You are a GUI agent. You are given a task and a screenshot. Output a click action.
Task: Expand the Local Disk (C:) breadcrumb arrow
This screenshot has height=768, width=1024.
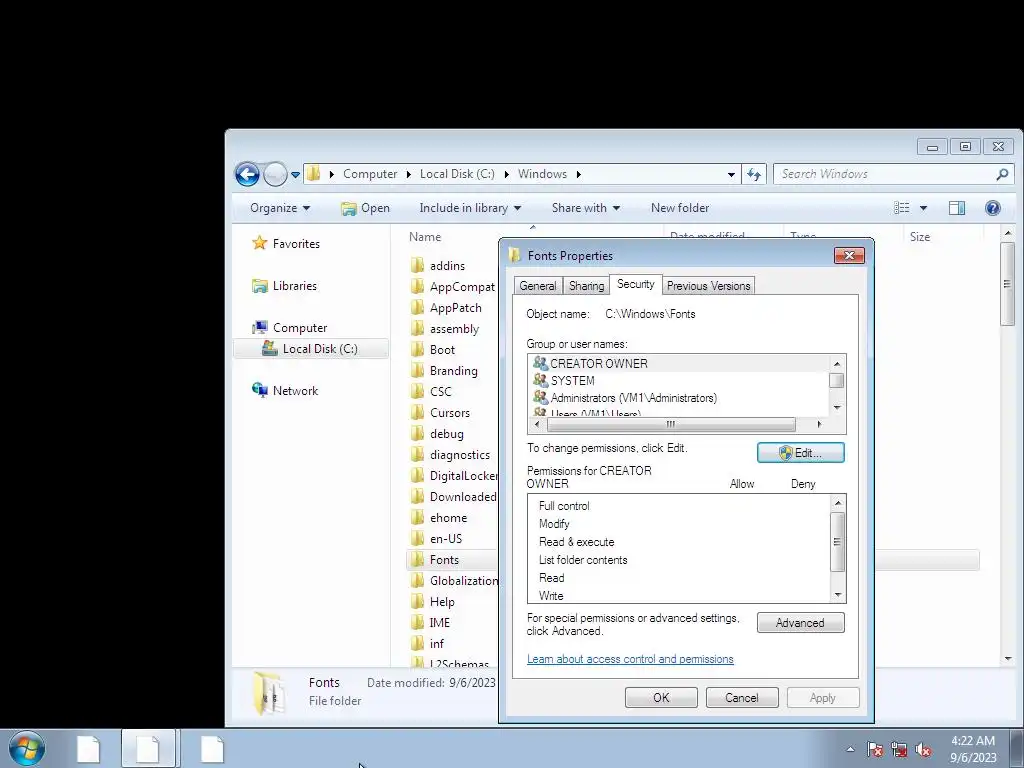point(507,174)
